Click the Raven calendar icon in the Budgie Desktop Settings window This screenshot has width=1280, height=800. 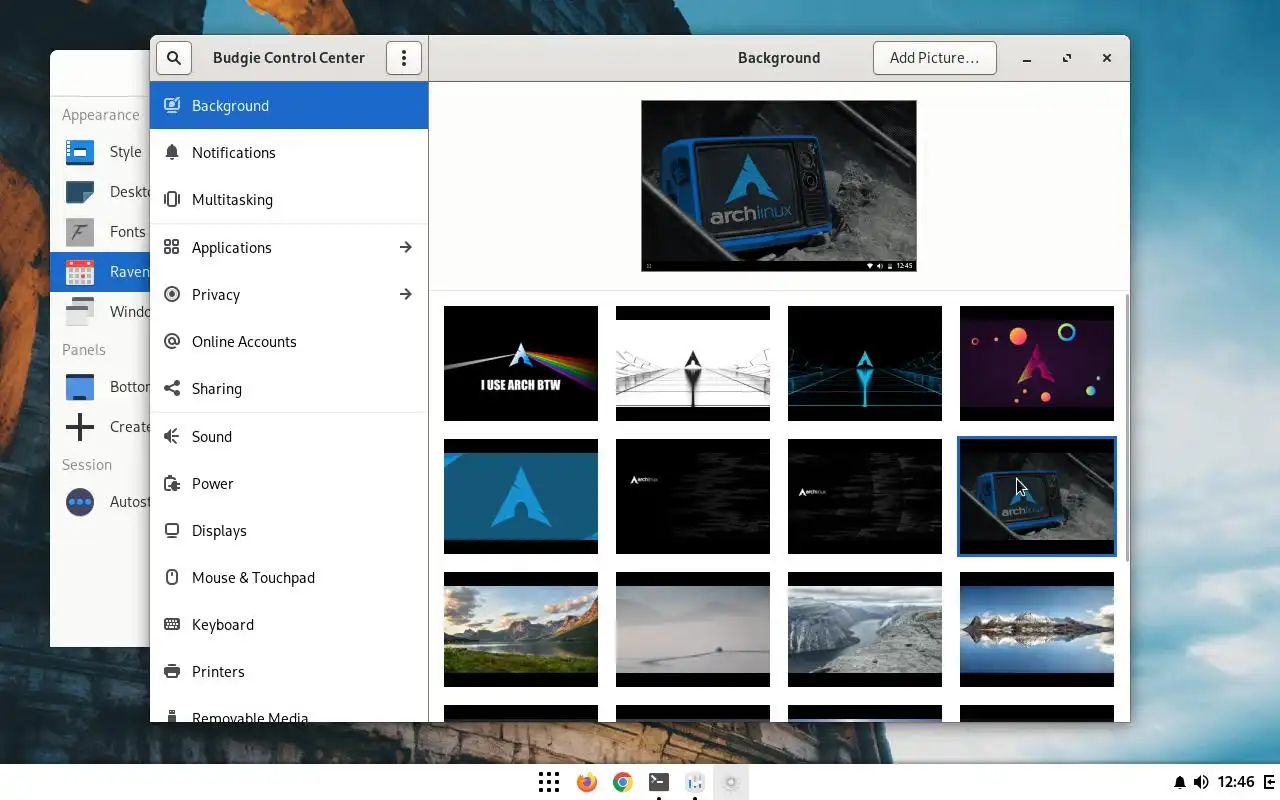point(80,272)
